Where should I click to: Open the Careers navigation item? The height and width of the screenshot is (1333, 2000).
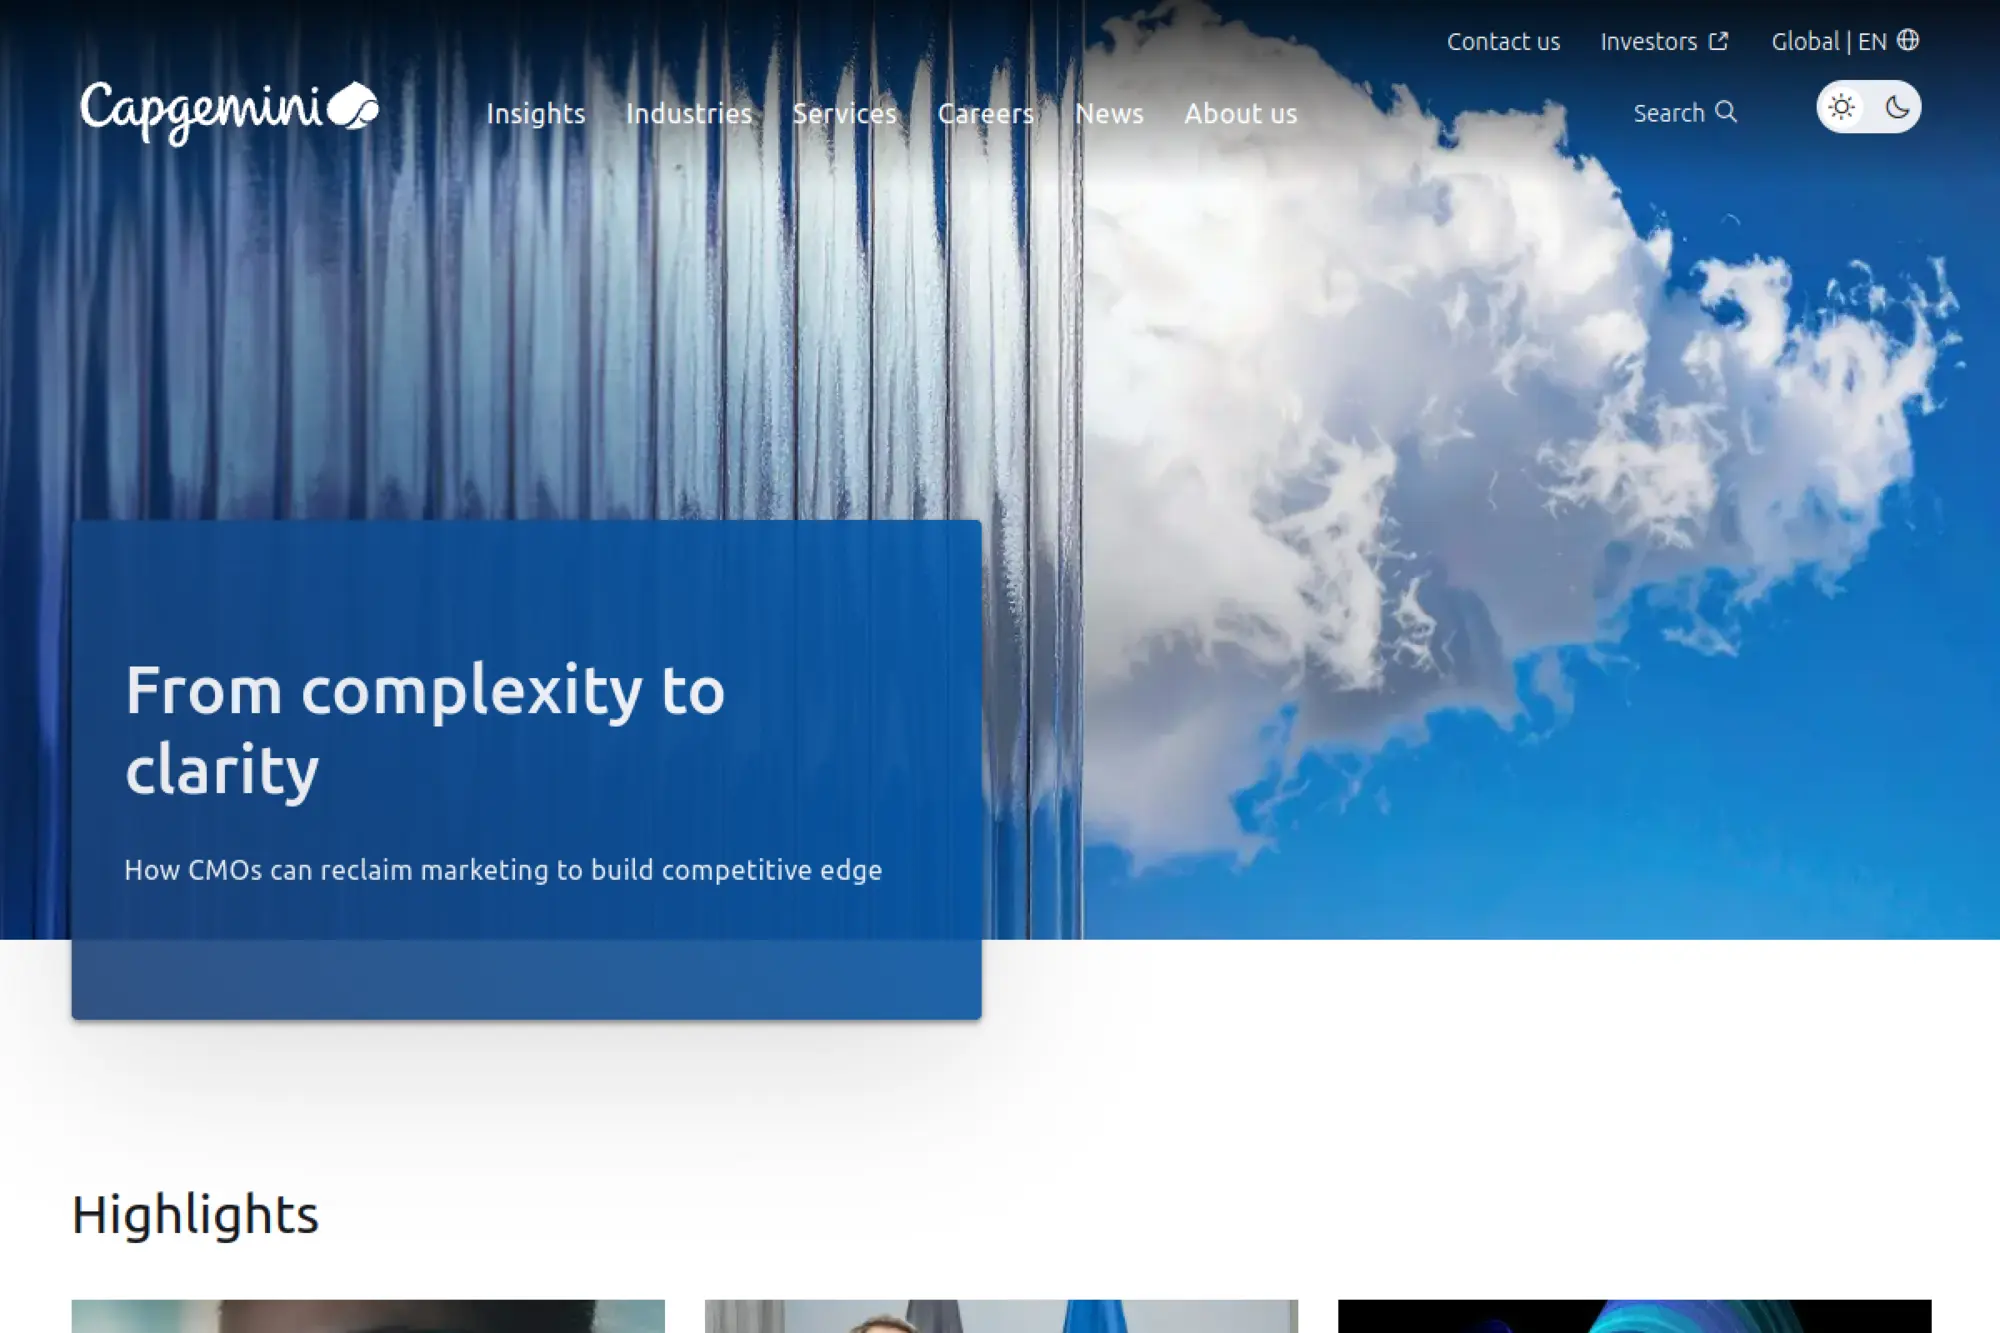pos(986,114)
